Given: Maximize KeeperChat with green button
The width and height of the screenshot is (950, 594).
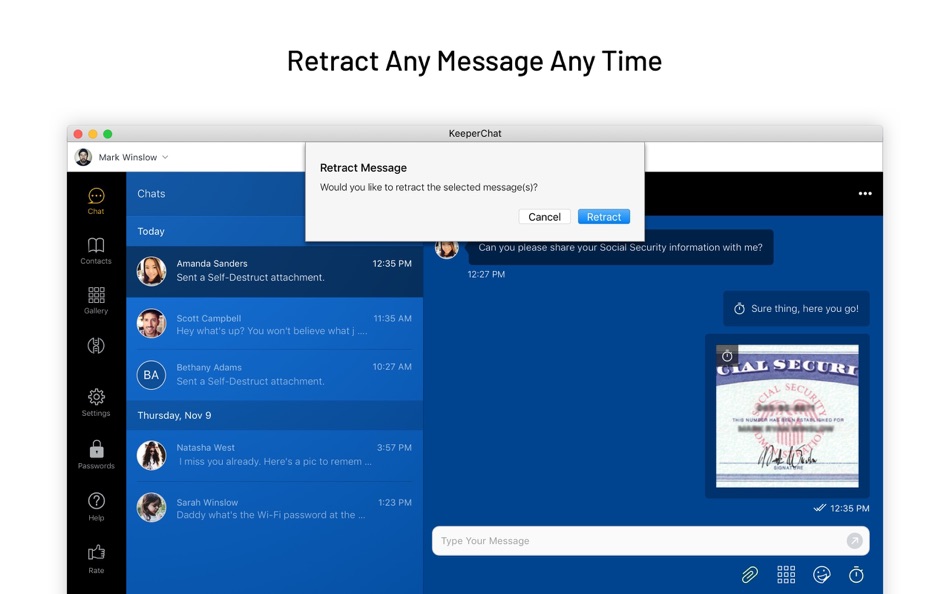Looking at the screenshot, I should (107, 133).
